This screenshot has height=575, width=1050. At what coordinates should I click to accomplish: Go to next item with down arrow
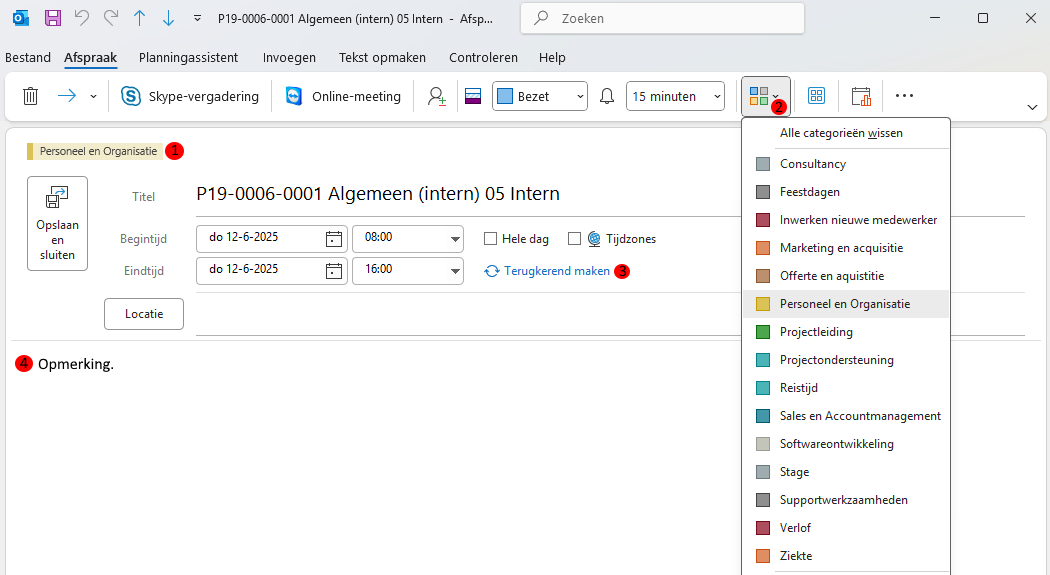click(x=168, y=18)
